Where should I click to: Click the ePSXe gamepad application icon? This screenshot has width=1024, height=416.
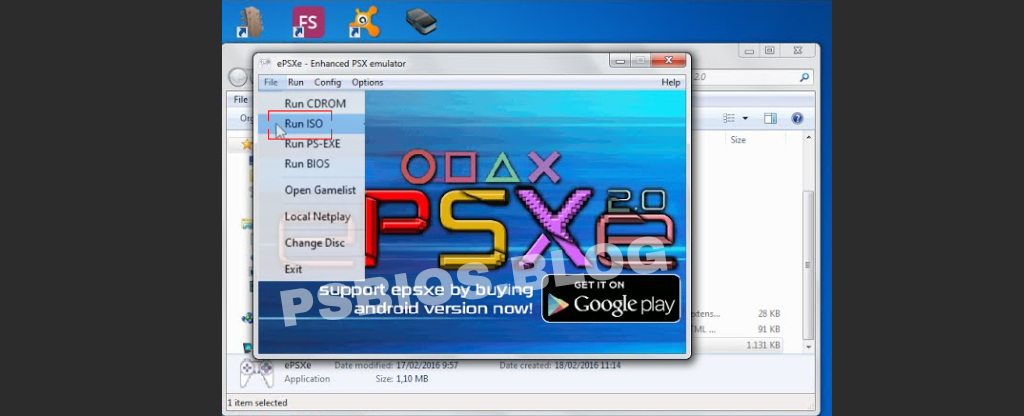[256, 372]
